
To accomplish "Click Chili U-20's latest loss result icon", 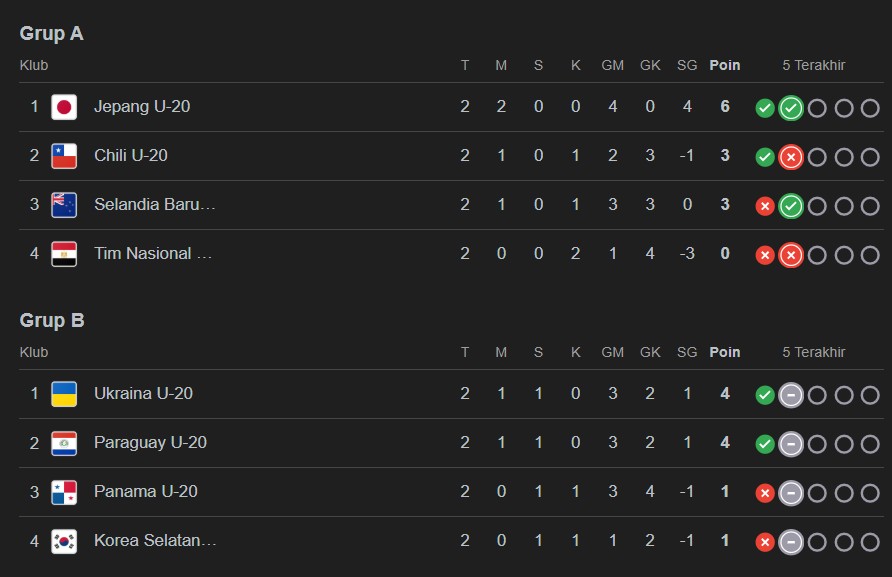I will coord(791,156).
